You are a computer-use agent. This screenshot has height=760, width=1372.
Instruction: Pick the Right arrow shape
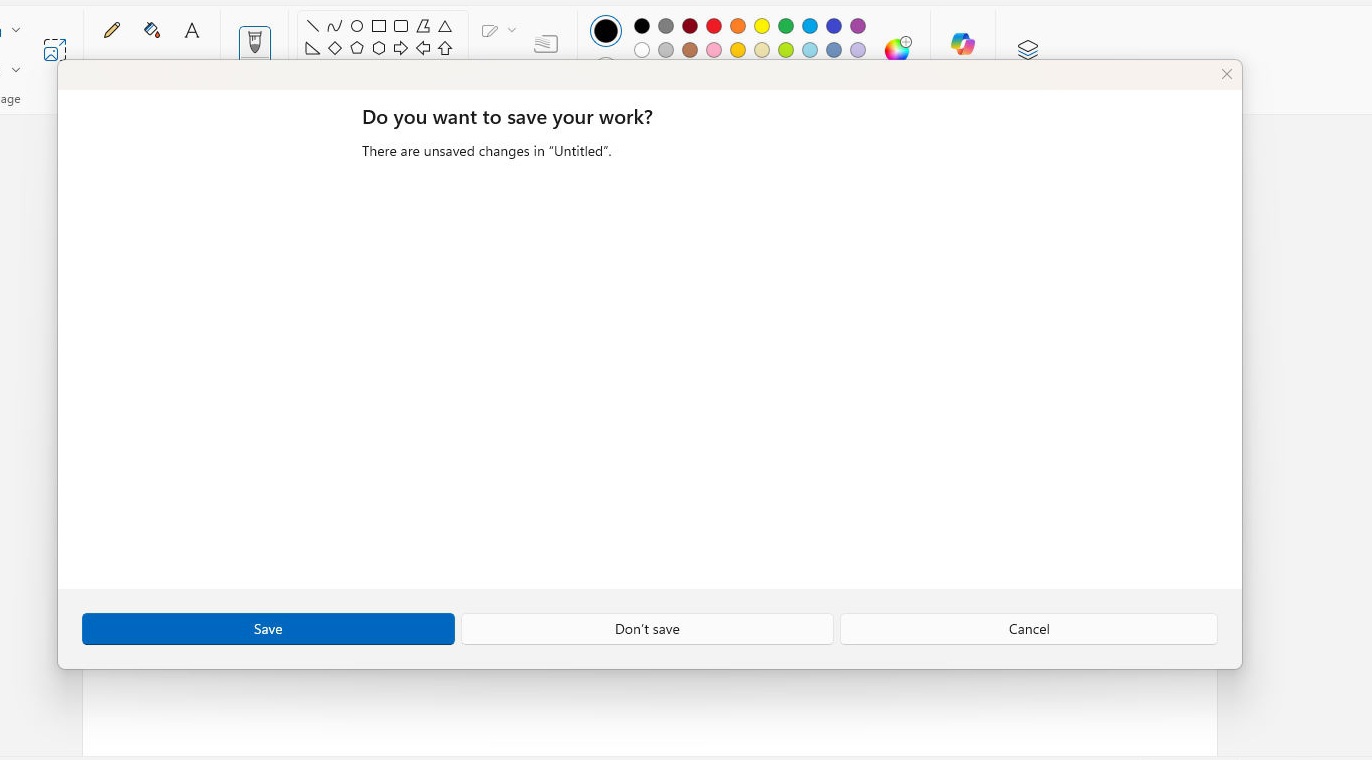pos(401,48)
